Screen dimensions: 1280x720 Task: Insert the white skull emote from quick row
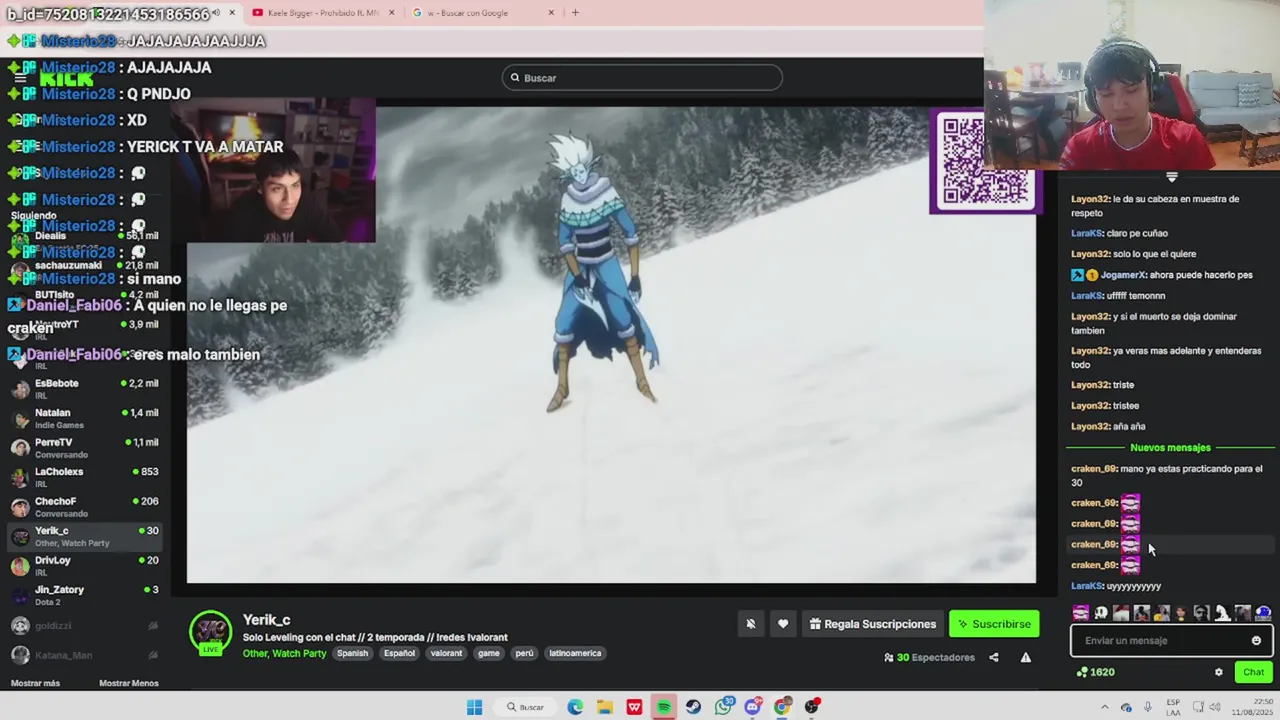point(1101,613)
